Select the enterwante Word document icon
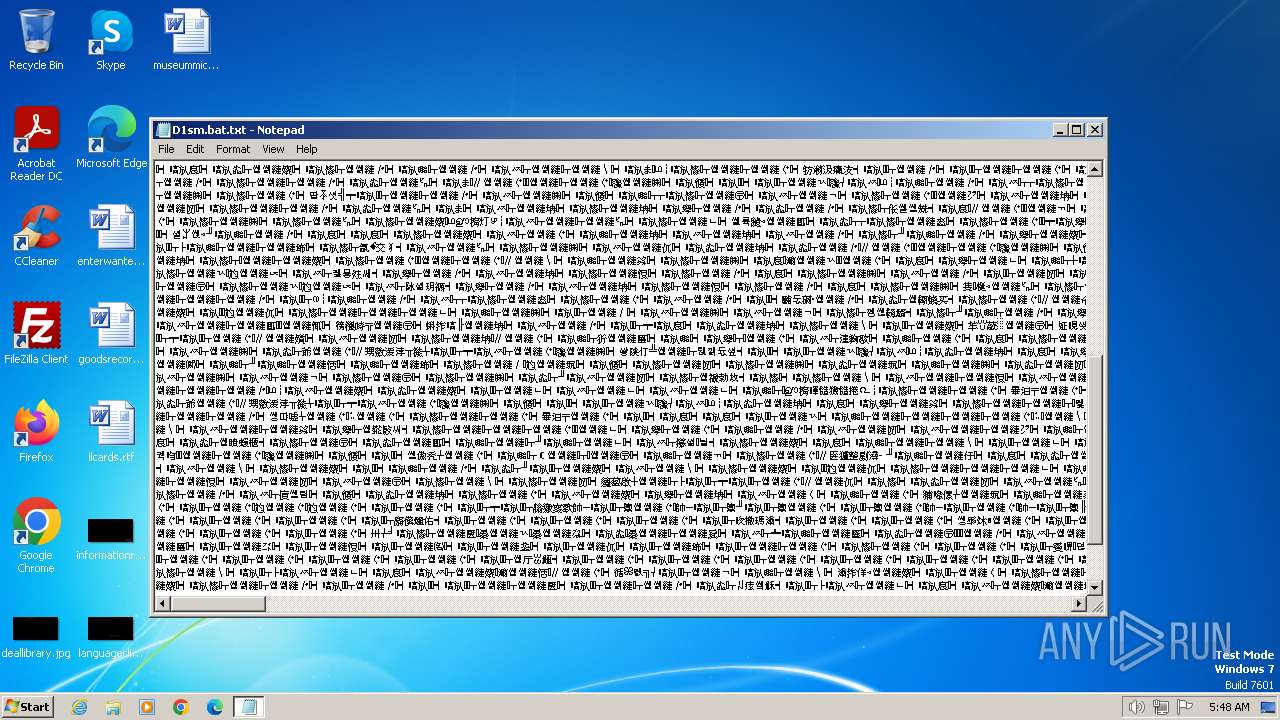The image size is (1280, 720). pyautogui.click(x=111, y=236)
